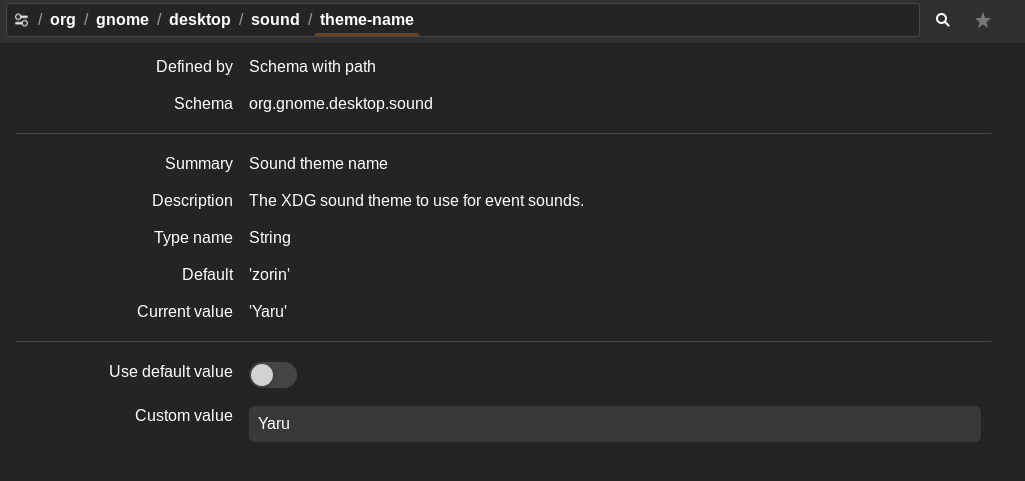1025x481 pixels.
Task: Navigate to the 'org' path segment
Action: coord(63,20)
